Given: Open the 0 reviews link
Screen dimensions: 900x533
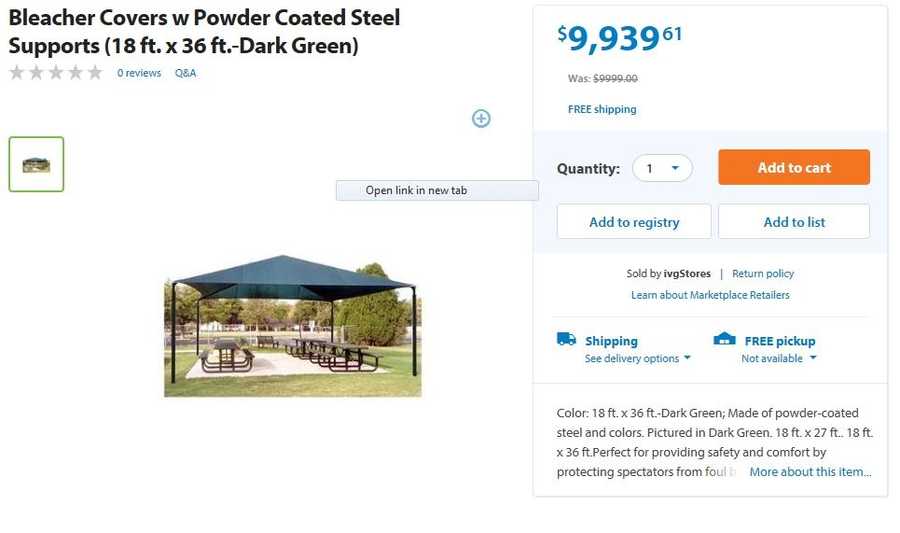Looking at the screenshot, I should [139, 73].
